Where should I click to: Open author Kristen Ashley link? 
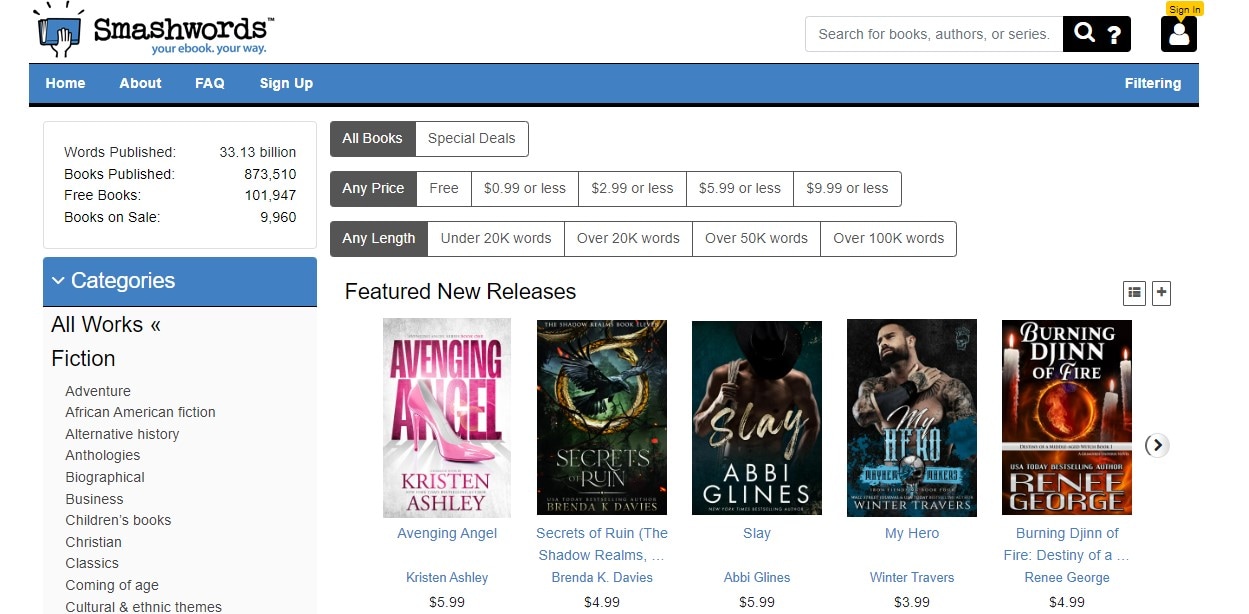click(x=447, y=577)
